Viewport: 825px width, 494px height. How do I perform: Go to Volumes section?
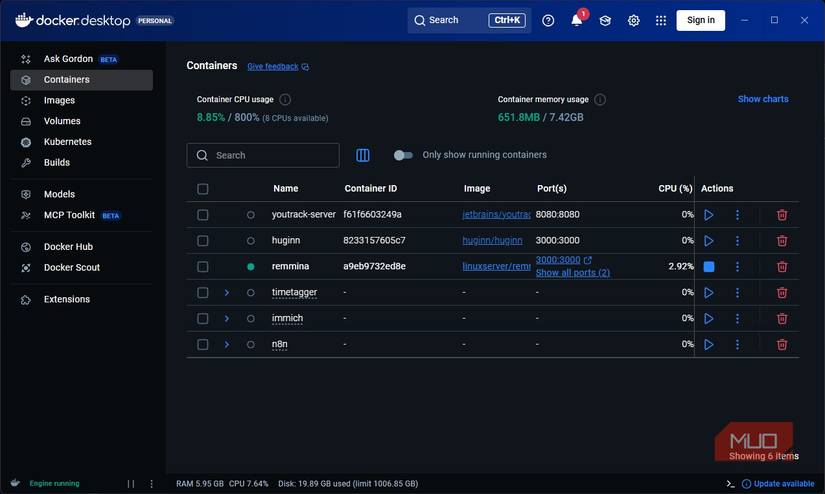[82, 121]
